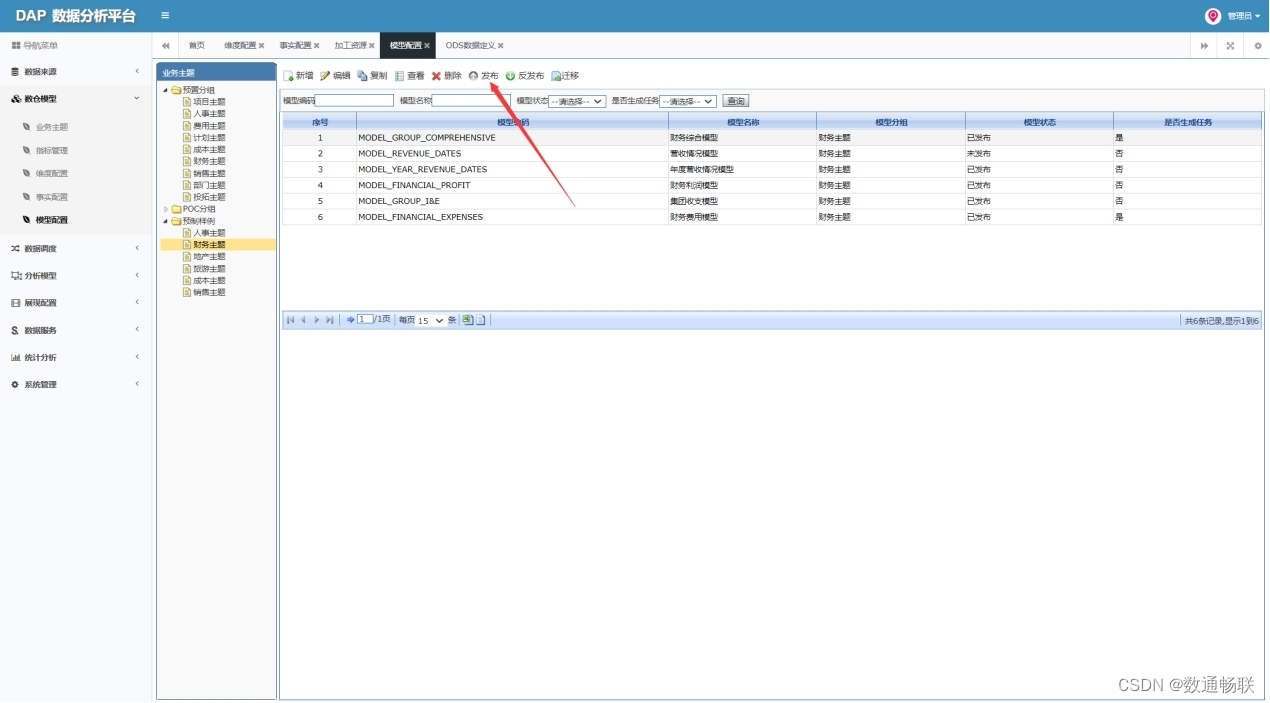The width and height of the screenshot is (1270, 703).
Task: Click the tab-scroll-left double arrow icon
Action: 165,46
